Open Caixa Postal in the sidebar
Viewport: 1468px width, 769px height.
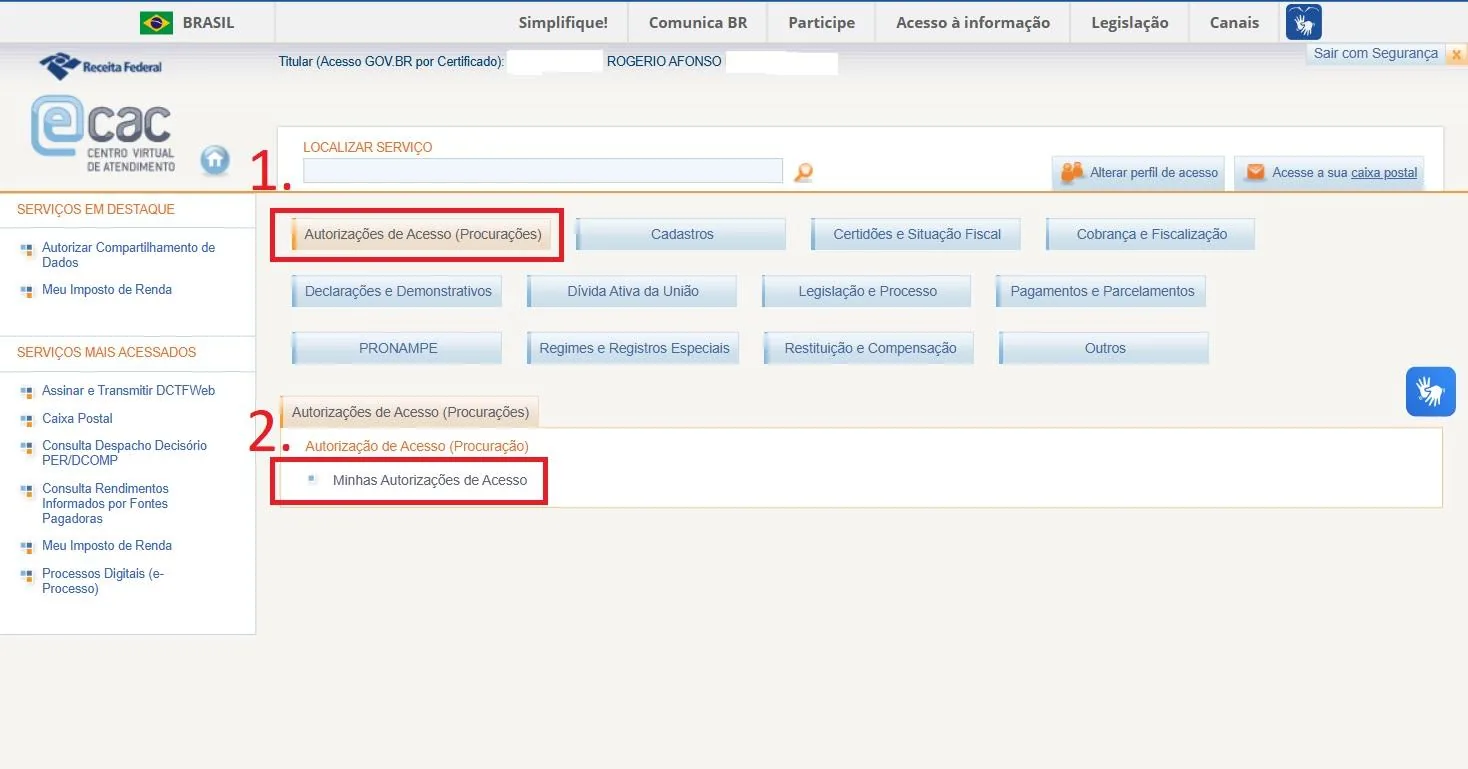77,418
